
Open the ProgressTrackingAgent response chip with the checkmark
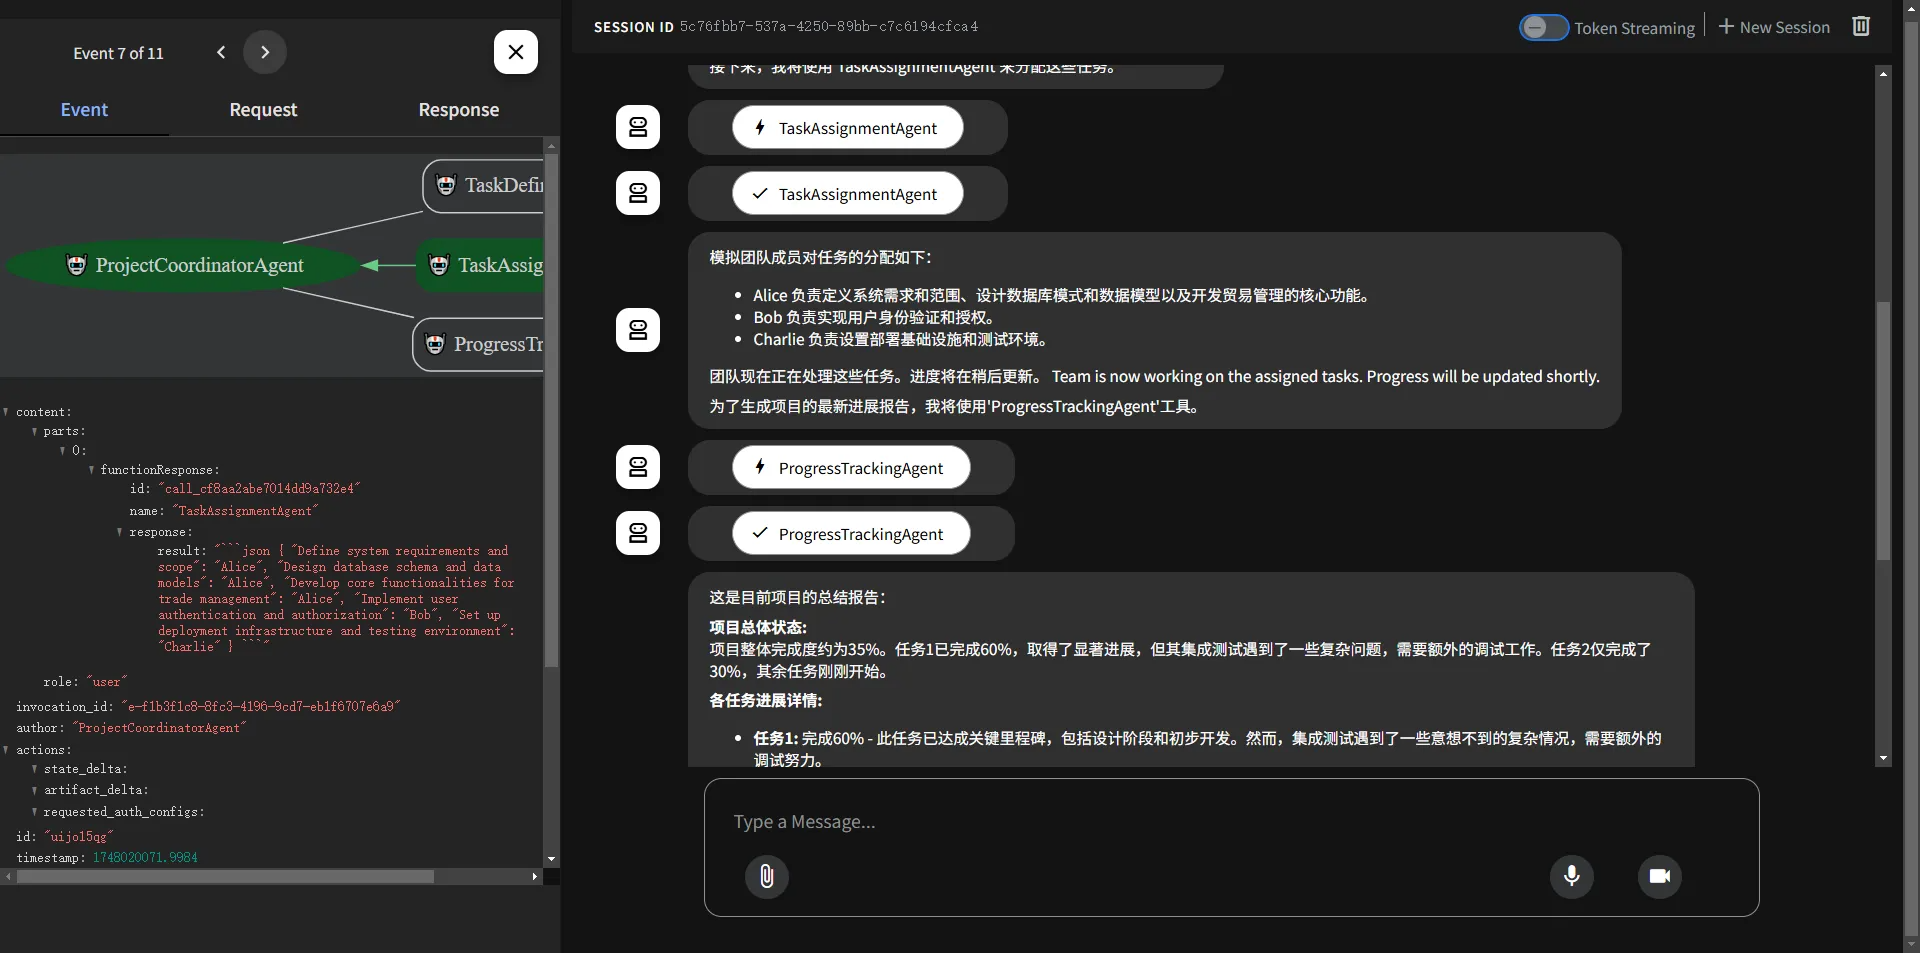point(851,534)
